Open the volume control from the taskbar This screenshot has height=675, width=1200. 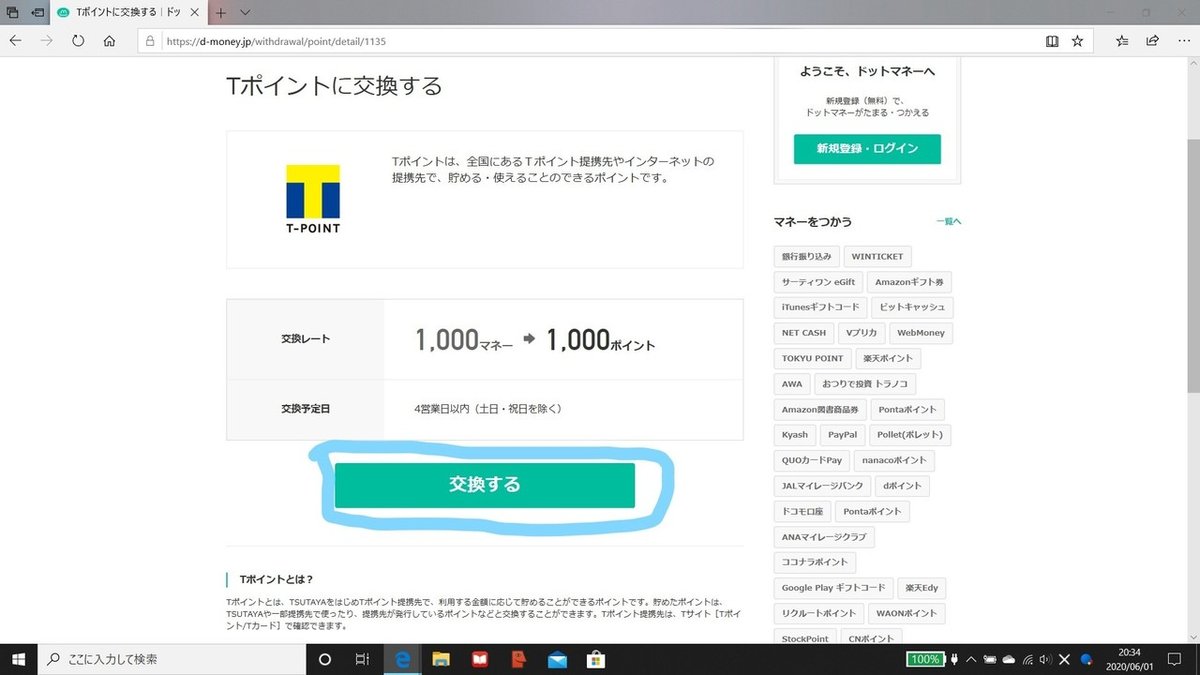[x=1045, y=659]
